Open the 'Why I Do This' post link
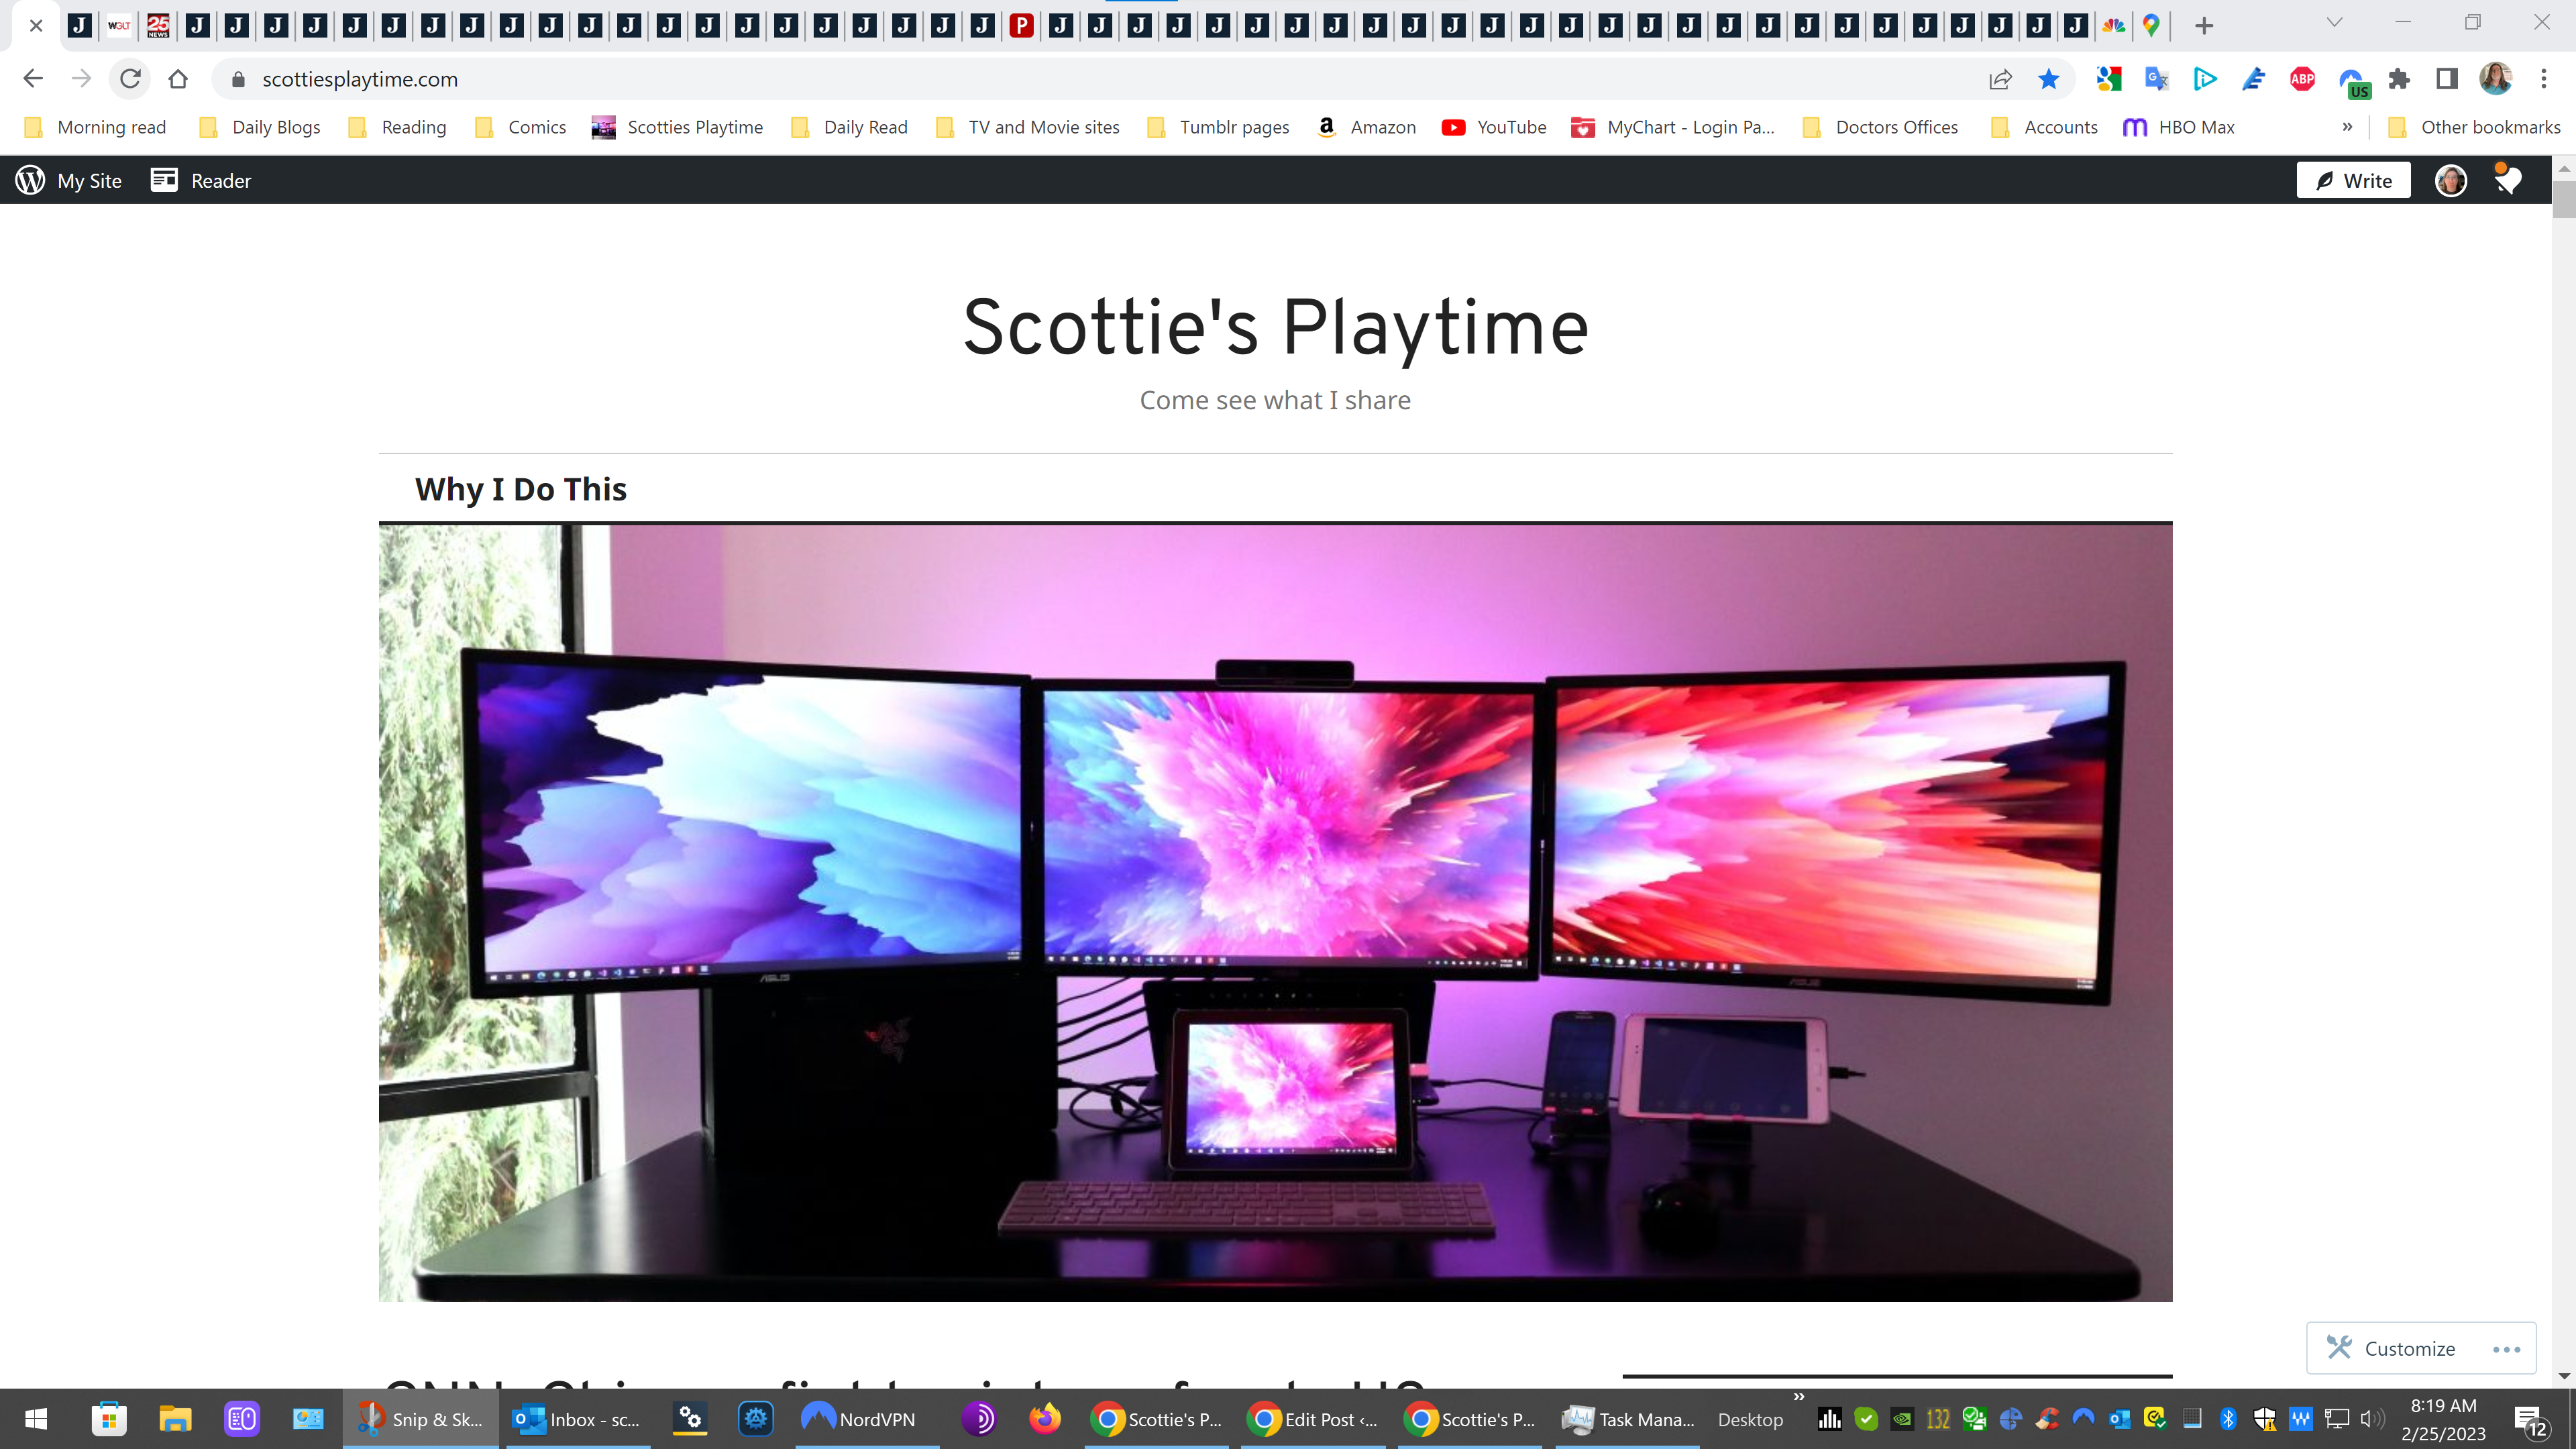Viewport: 2576px width, 1449px height. pos(520,489)
